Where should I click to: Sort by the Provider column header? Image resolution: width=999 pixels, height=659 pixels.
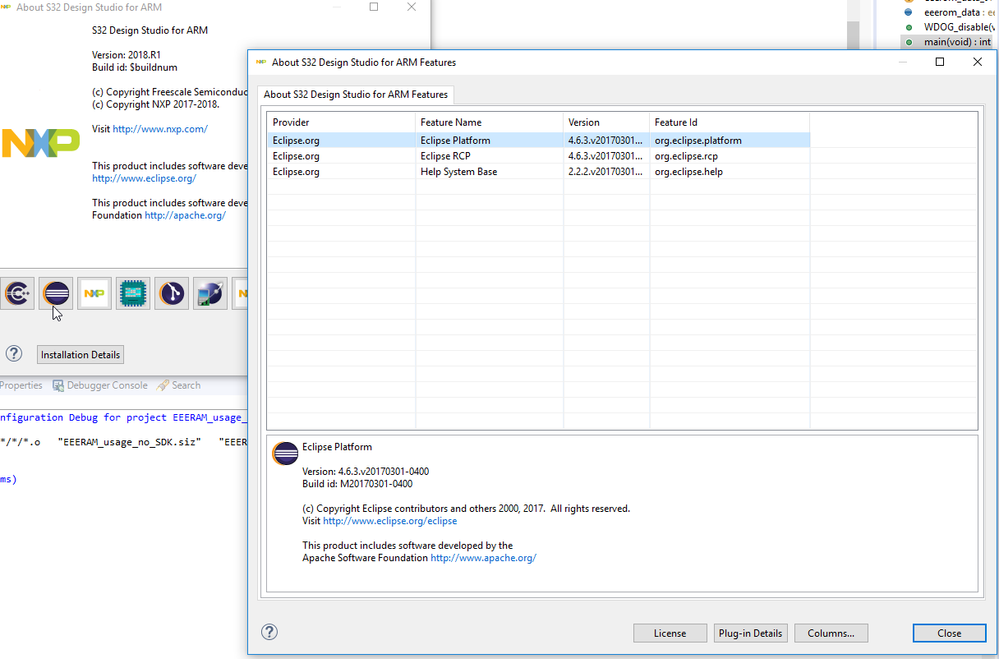click(x=341, y=122)
